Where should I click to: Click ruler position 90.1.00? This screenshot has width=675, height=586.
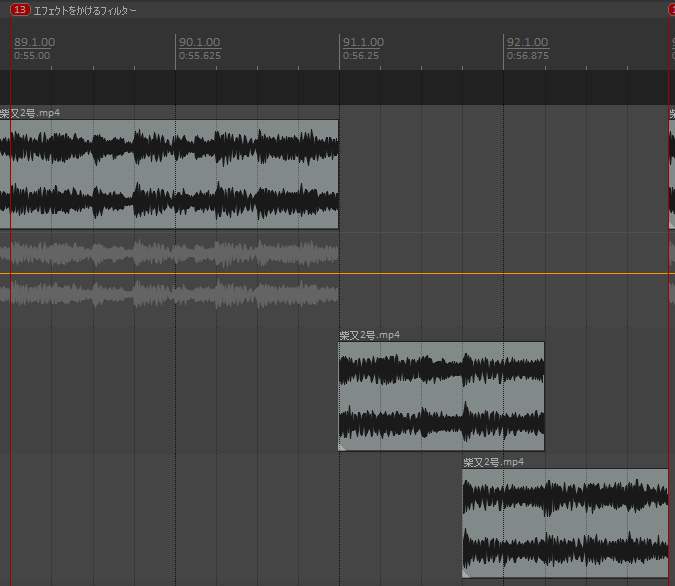[198, 42]
